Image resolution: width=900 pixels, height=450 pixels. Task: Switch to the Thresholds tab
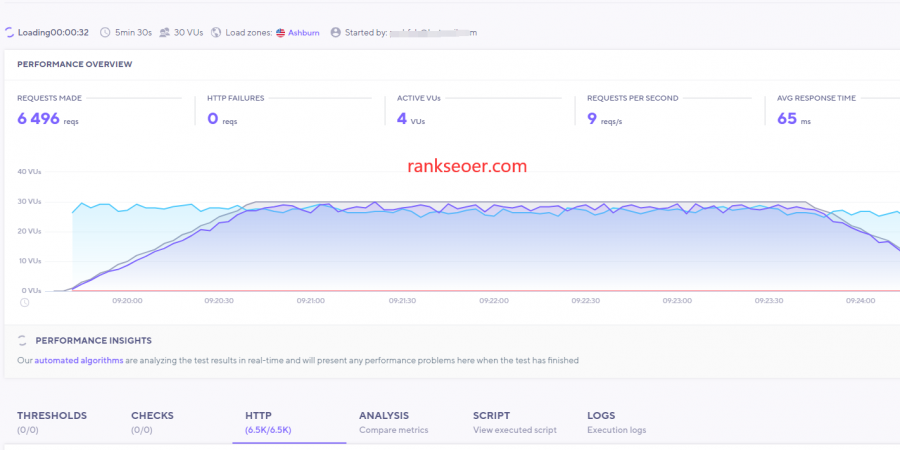pyautogui.click(x=52, y=422)
